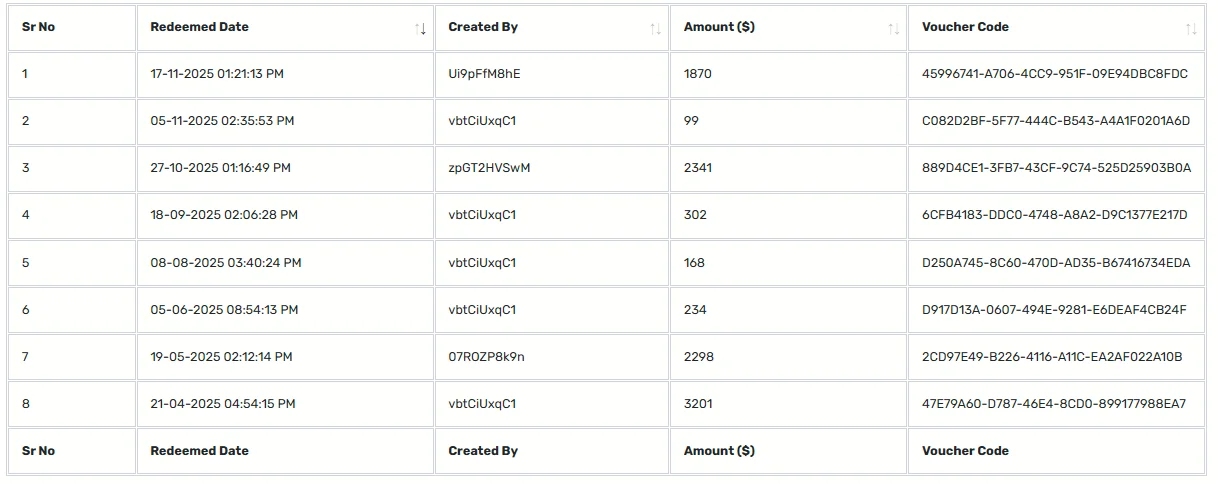Image resolution: width=1218 pixels, height=483 pixels.
Task: Toggle Amount ($) sort arrows icon
Action: 894,29
